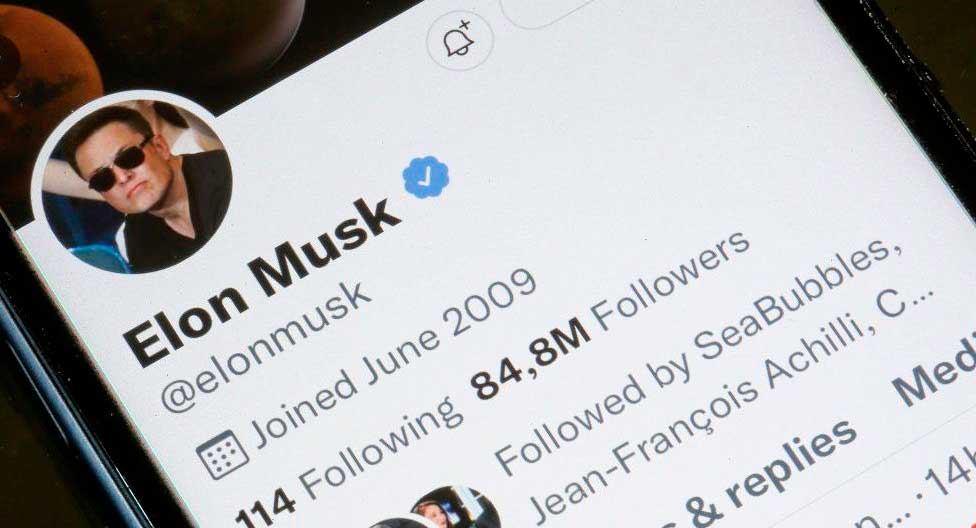Turn on notifications with the bell icon
Image resolution: width=976 pixels, height=528 pixels.
tap(459, 39)
